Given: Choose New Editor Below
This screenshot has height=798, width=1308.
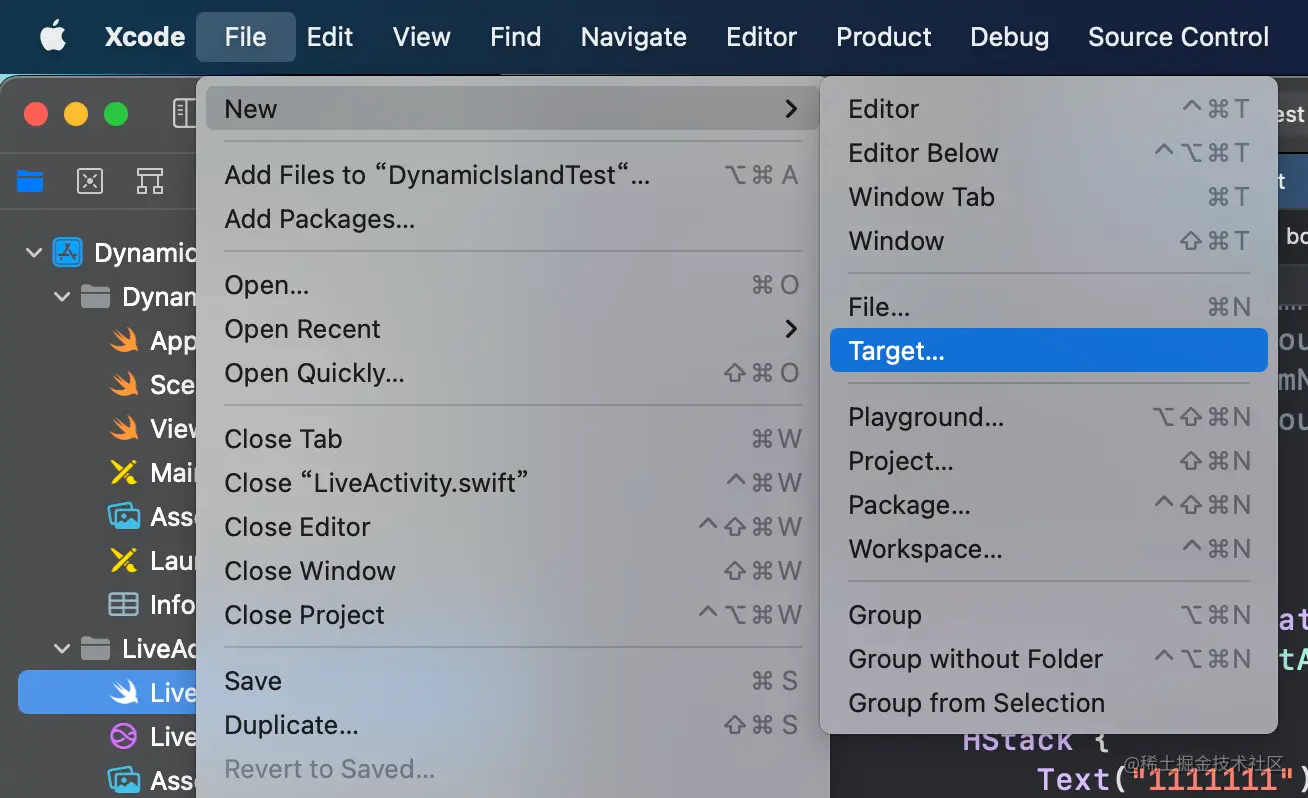Looking at the screenshot, I should point(1049,153).
